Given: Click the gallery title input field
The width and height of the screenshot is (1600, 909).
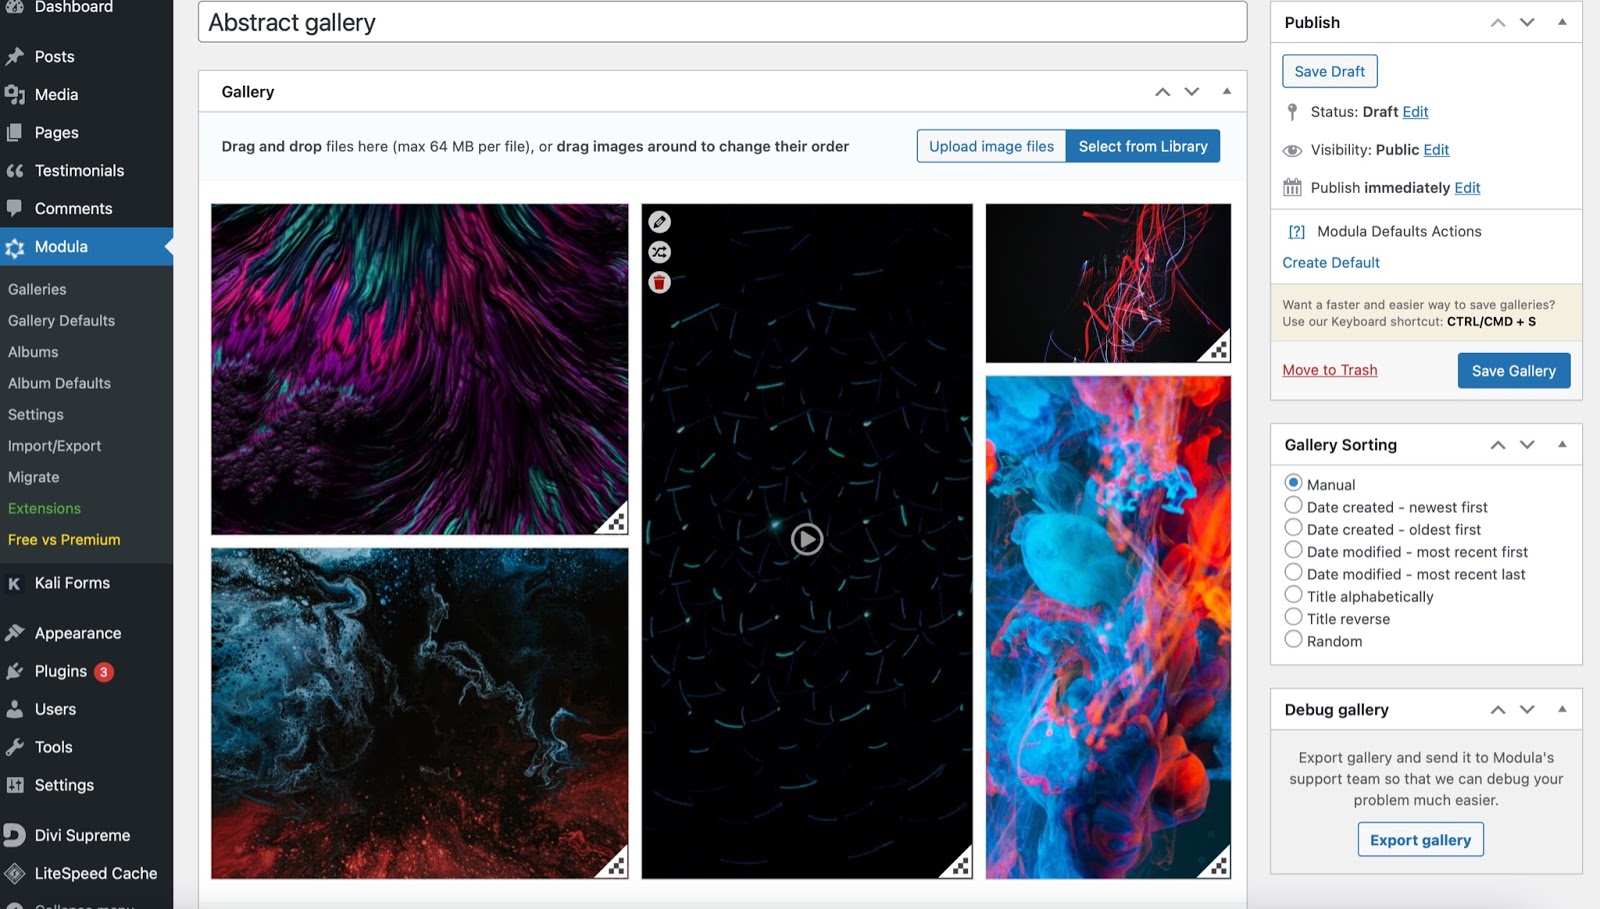Looking at the screenshot, I should pos(722,22).
